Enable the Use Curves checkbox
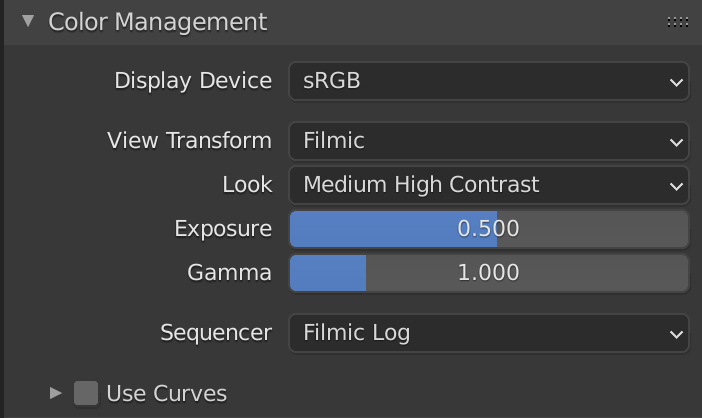 (x=86, y=393)
